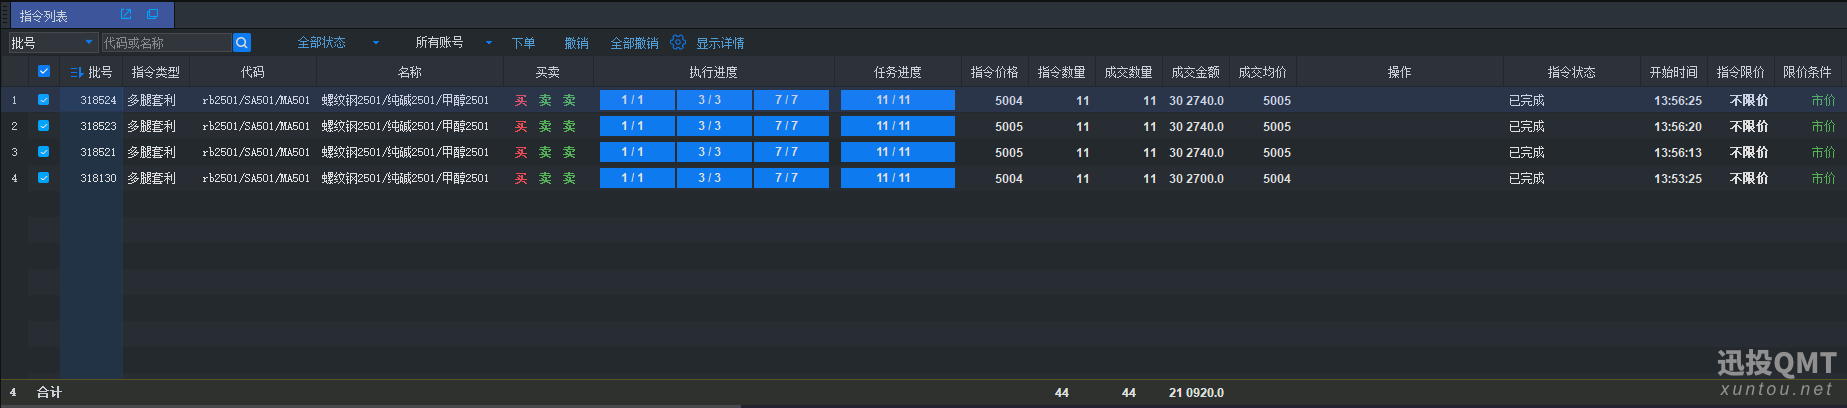Click the sort icon beside 批号 column header
Screen dimensions: 1847x408
(x=77, y=72)
